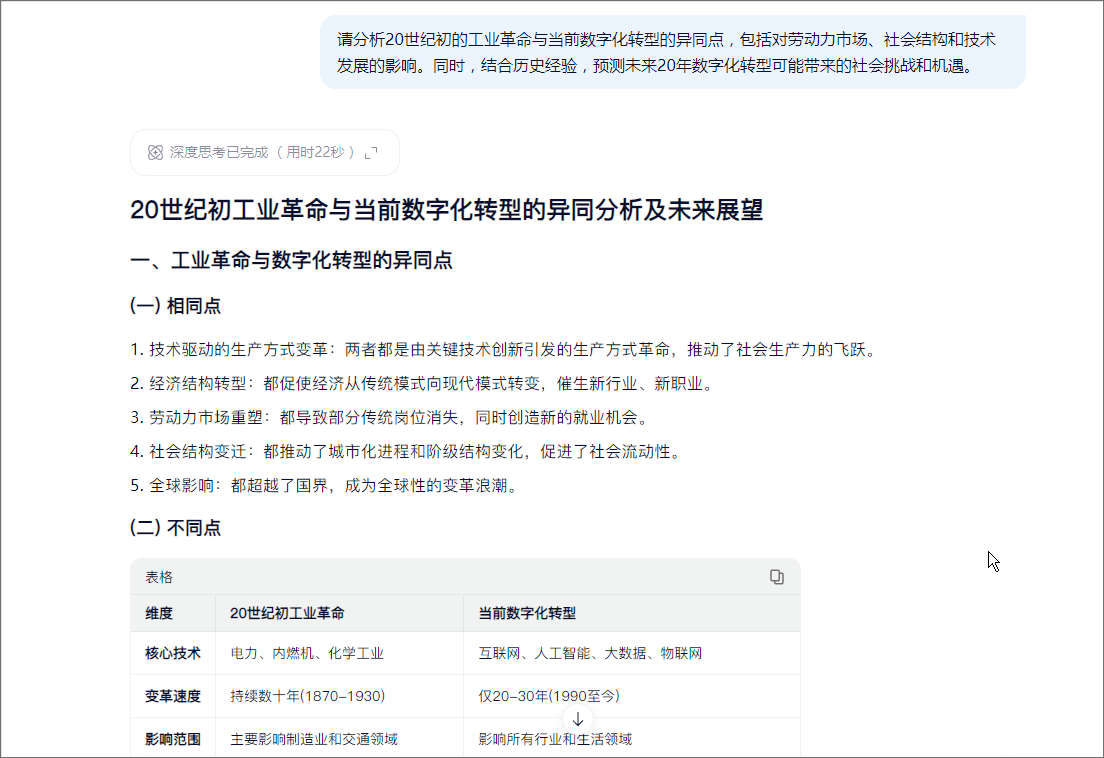Select the 核心技术 row label
This screenshot has width=1104, height=758.
[173, 653]
